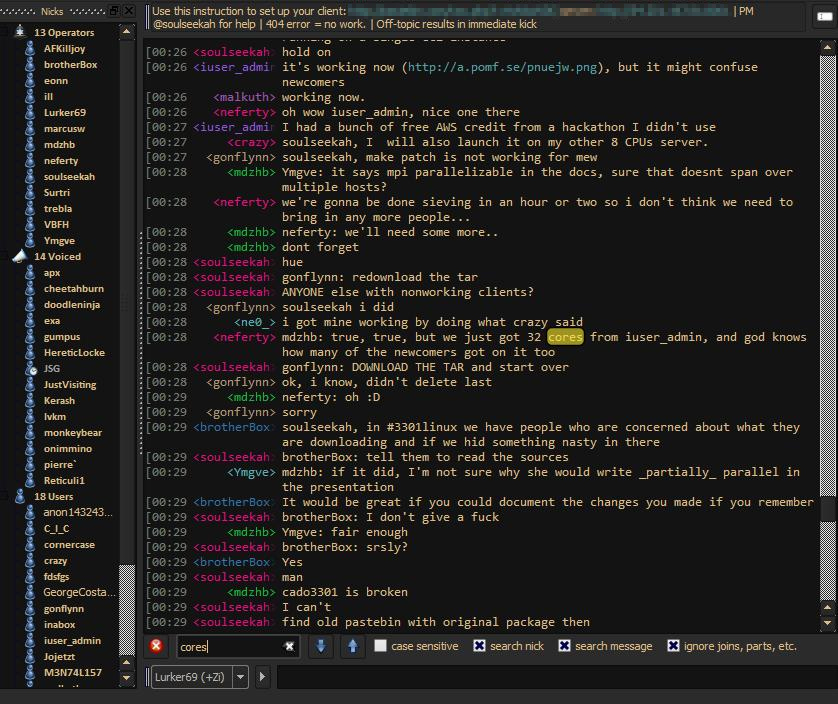Enable the case sensitive checkbox

click(380, 646)
